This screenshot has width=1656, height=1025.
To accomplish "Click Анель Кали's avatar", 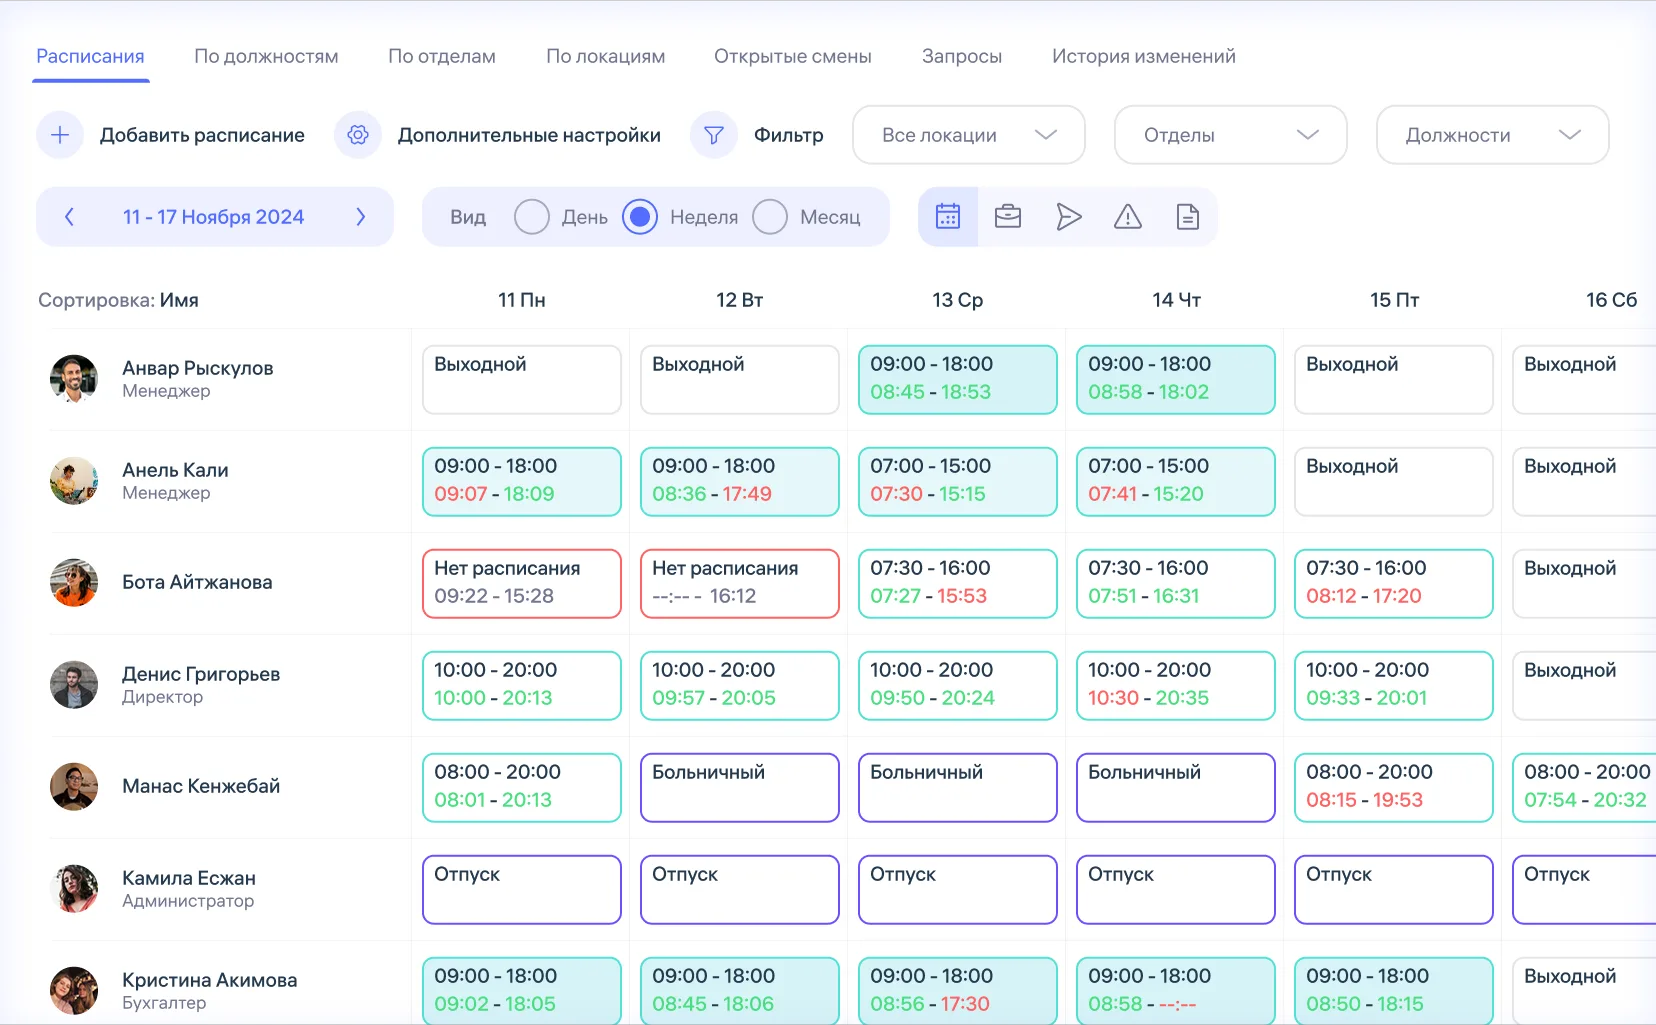I will coord(74,481).
